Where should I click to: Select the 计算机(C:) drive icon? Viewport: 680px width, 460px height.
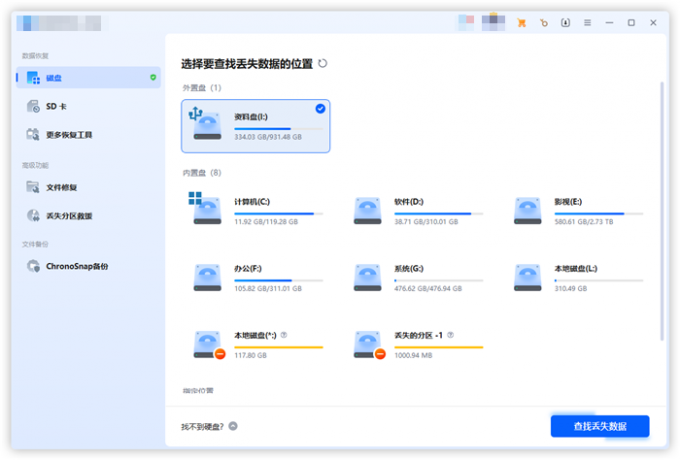pyautogui.click(x=205, y=208)
